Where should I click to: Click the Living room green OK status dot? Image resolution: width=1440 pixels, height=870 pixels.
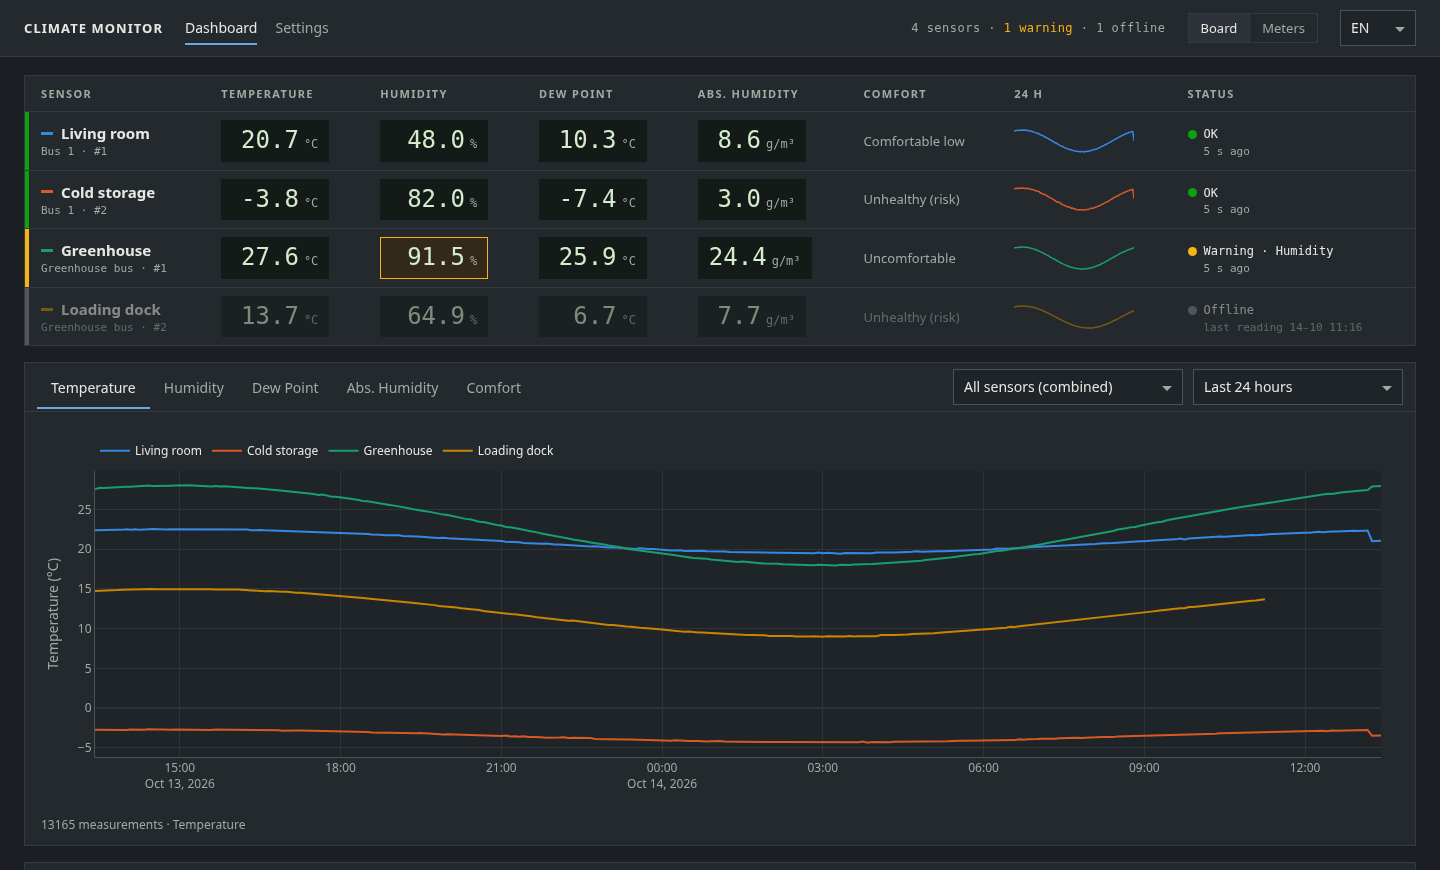tap(1192, 134)
